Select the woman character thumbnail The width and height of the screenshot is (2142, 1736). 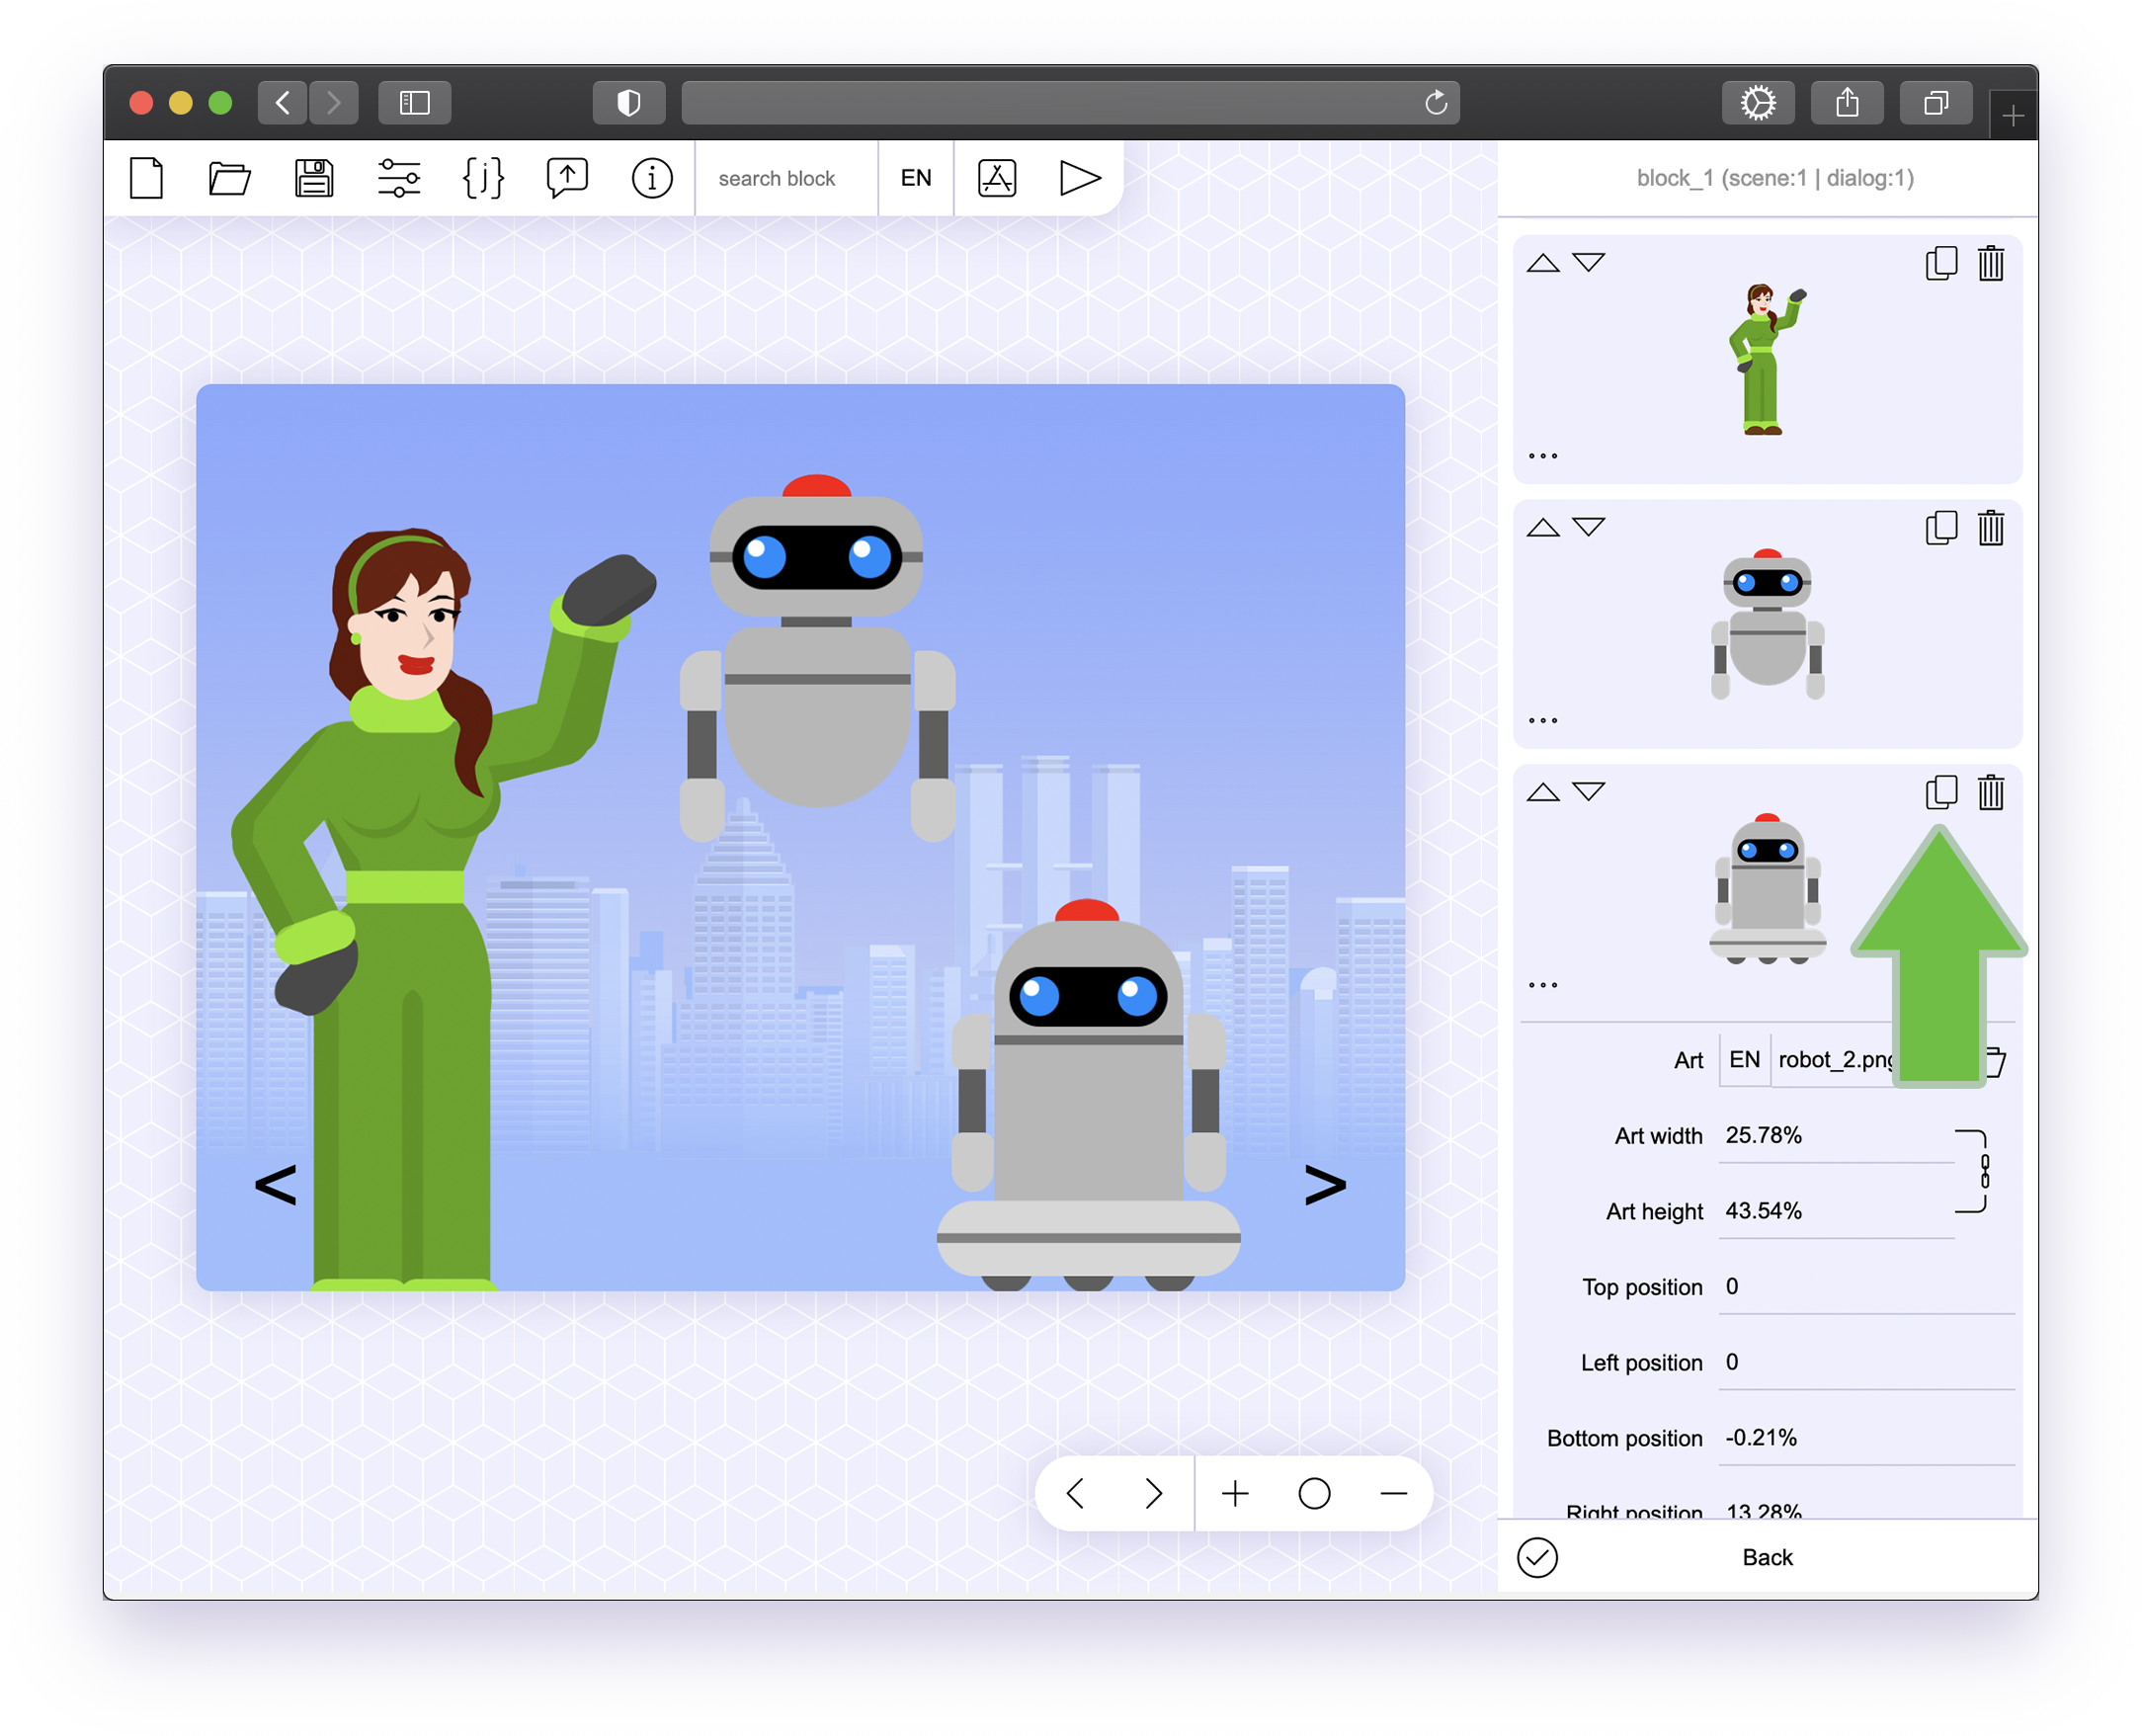tap(1768, 359)
